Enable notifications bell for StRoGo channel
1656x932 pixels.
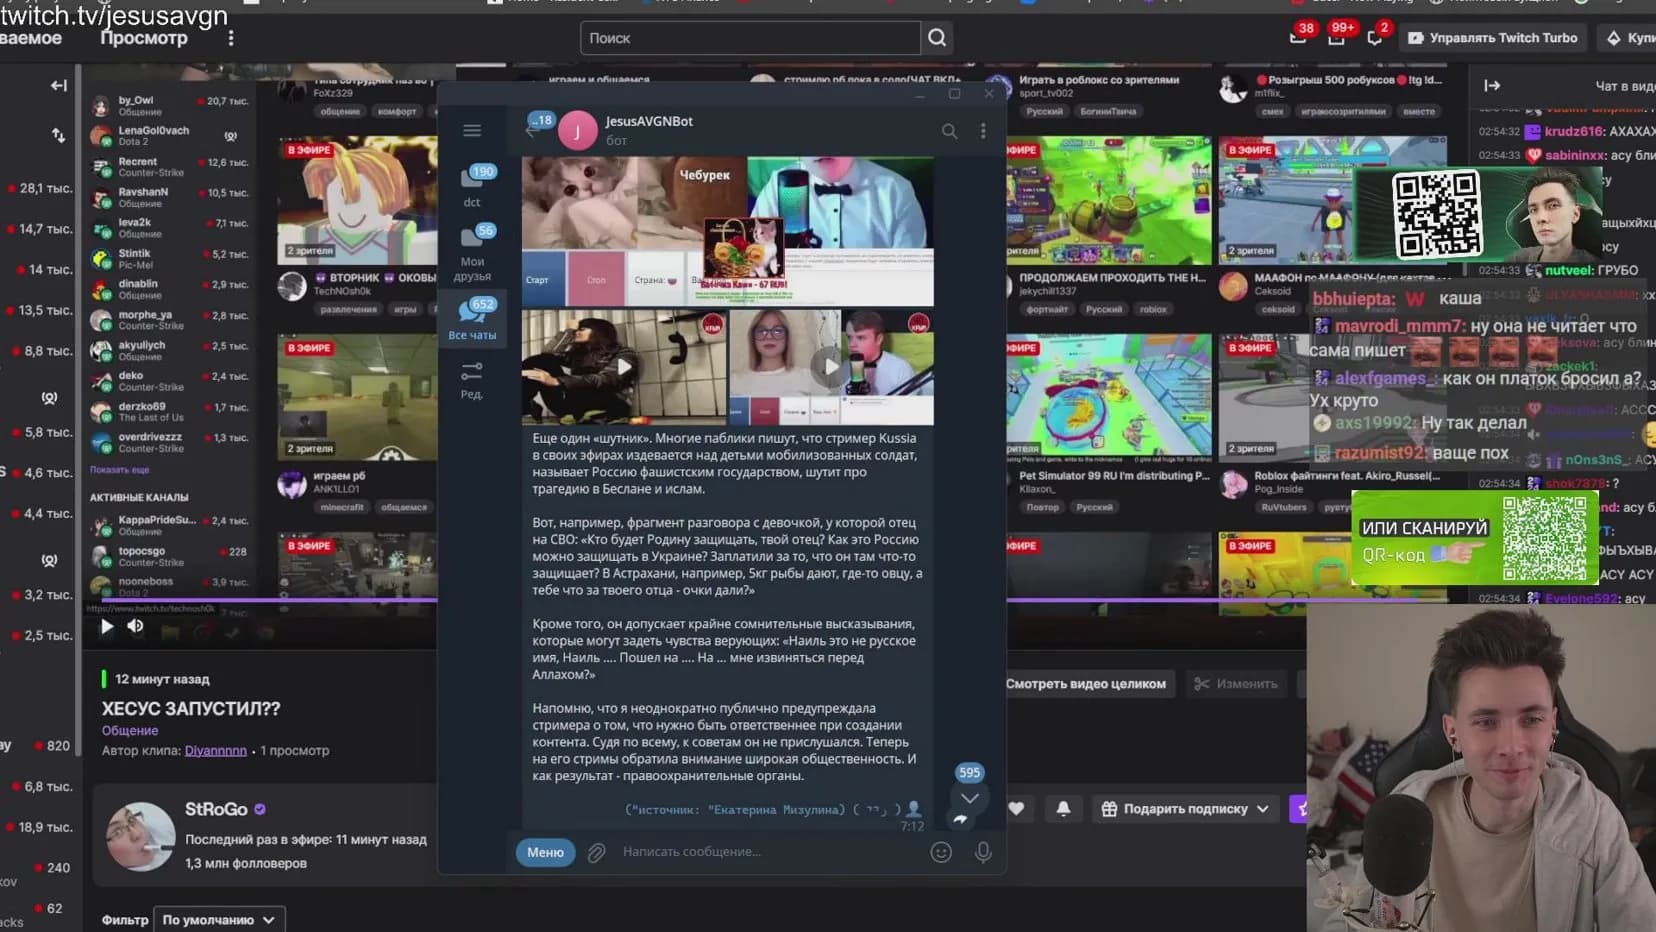pos(1063,809)
